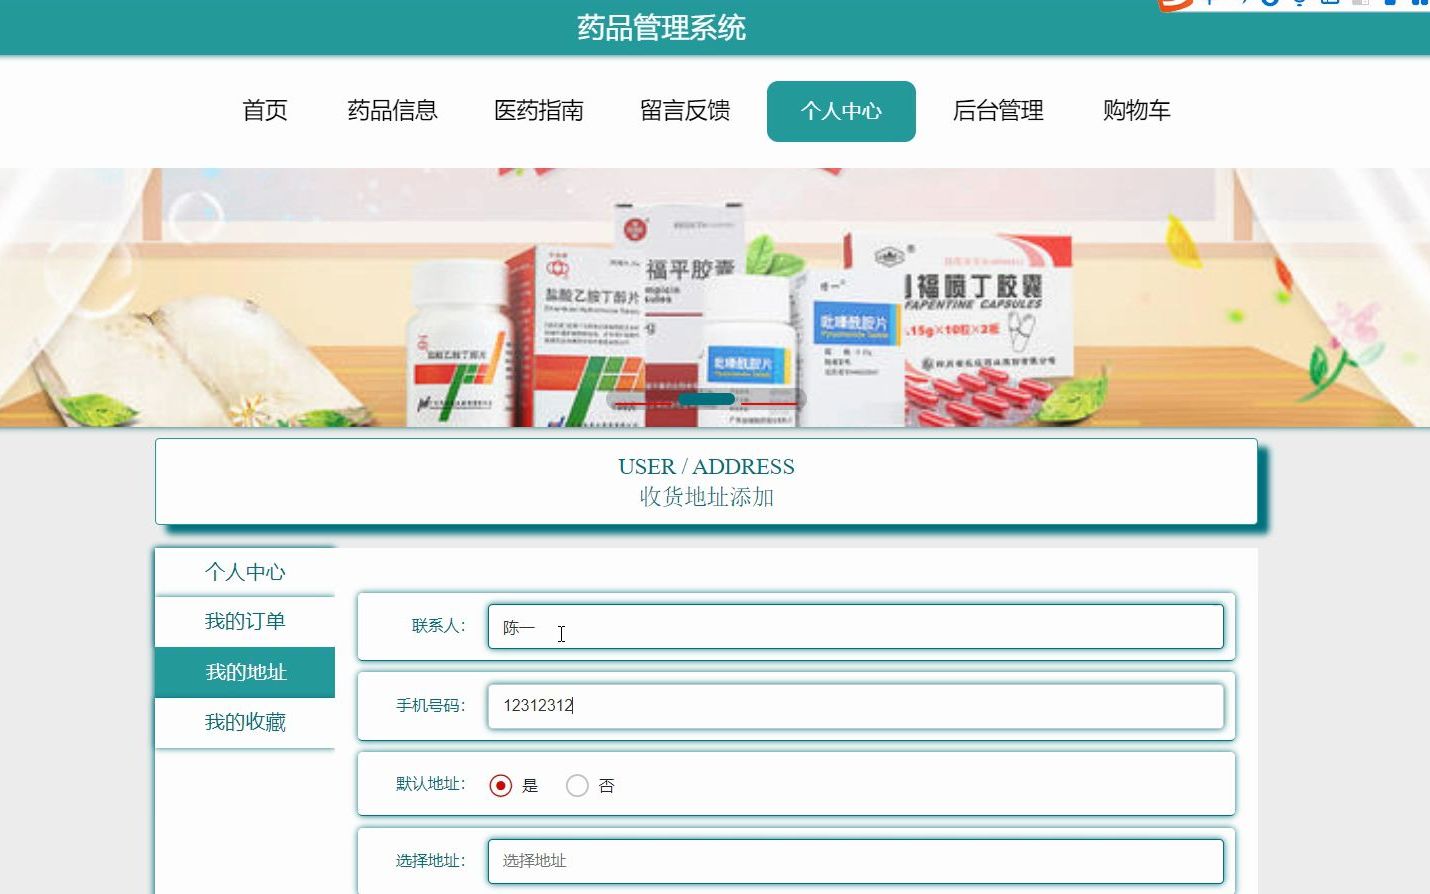Switch to the highlighted 个人中心 tab
The height and width of the screenshot is (894, 1430).
click(841, 111)
